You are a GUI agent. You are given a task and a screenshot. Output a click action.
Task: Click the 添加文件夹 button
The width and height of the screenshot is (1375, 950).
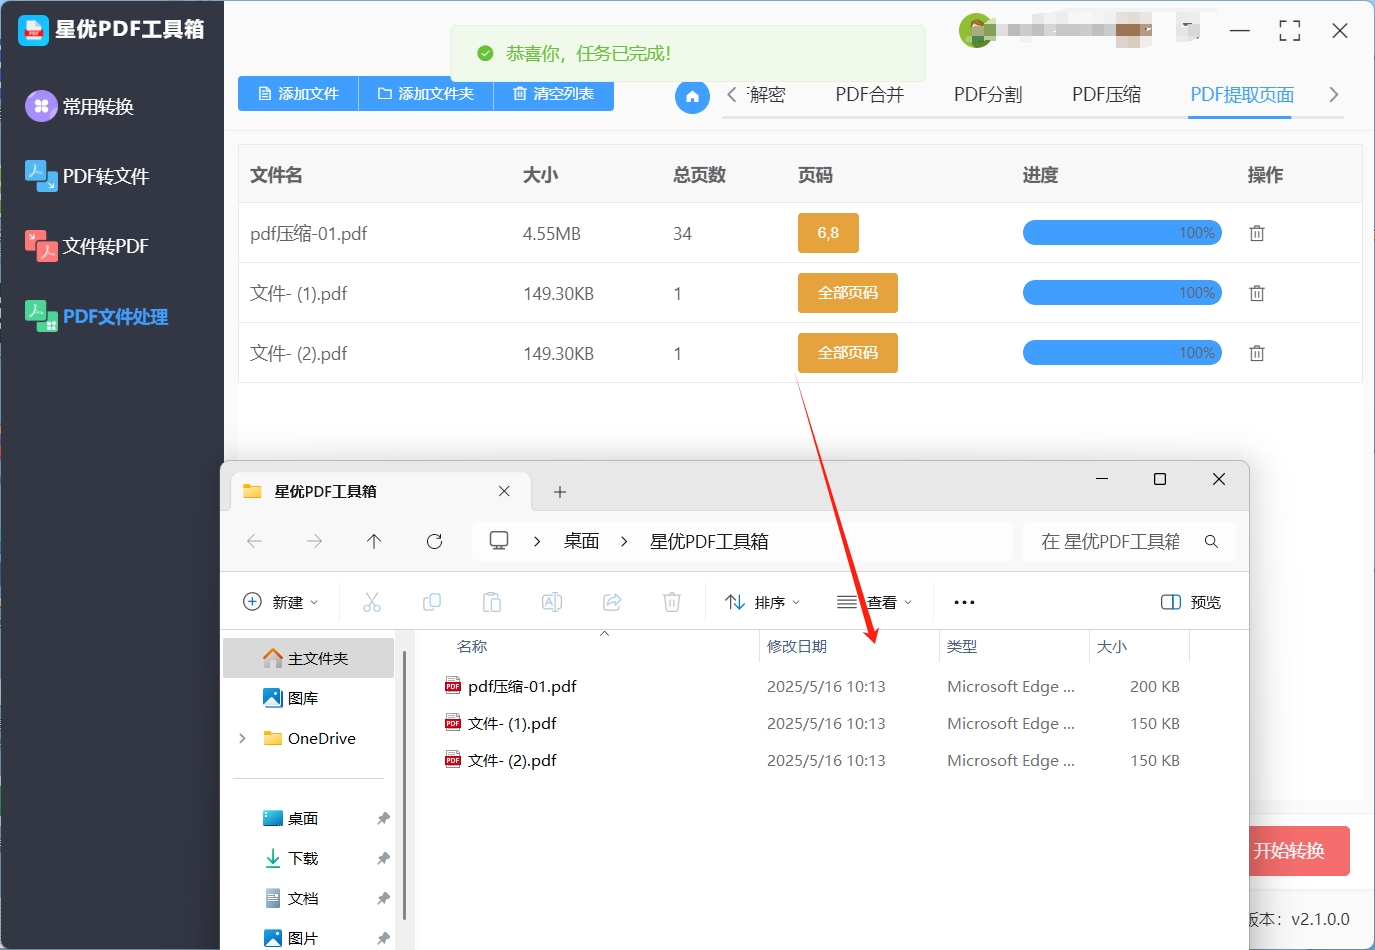coord(426,93)
